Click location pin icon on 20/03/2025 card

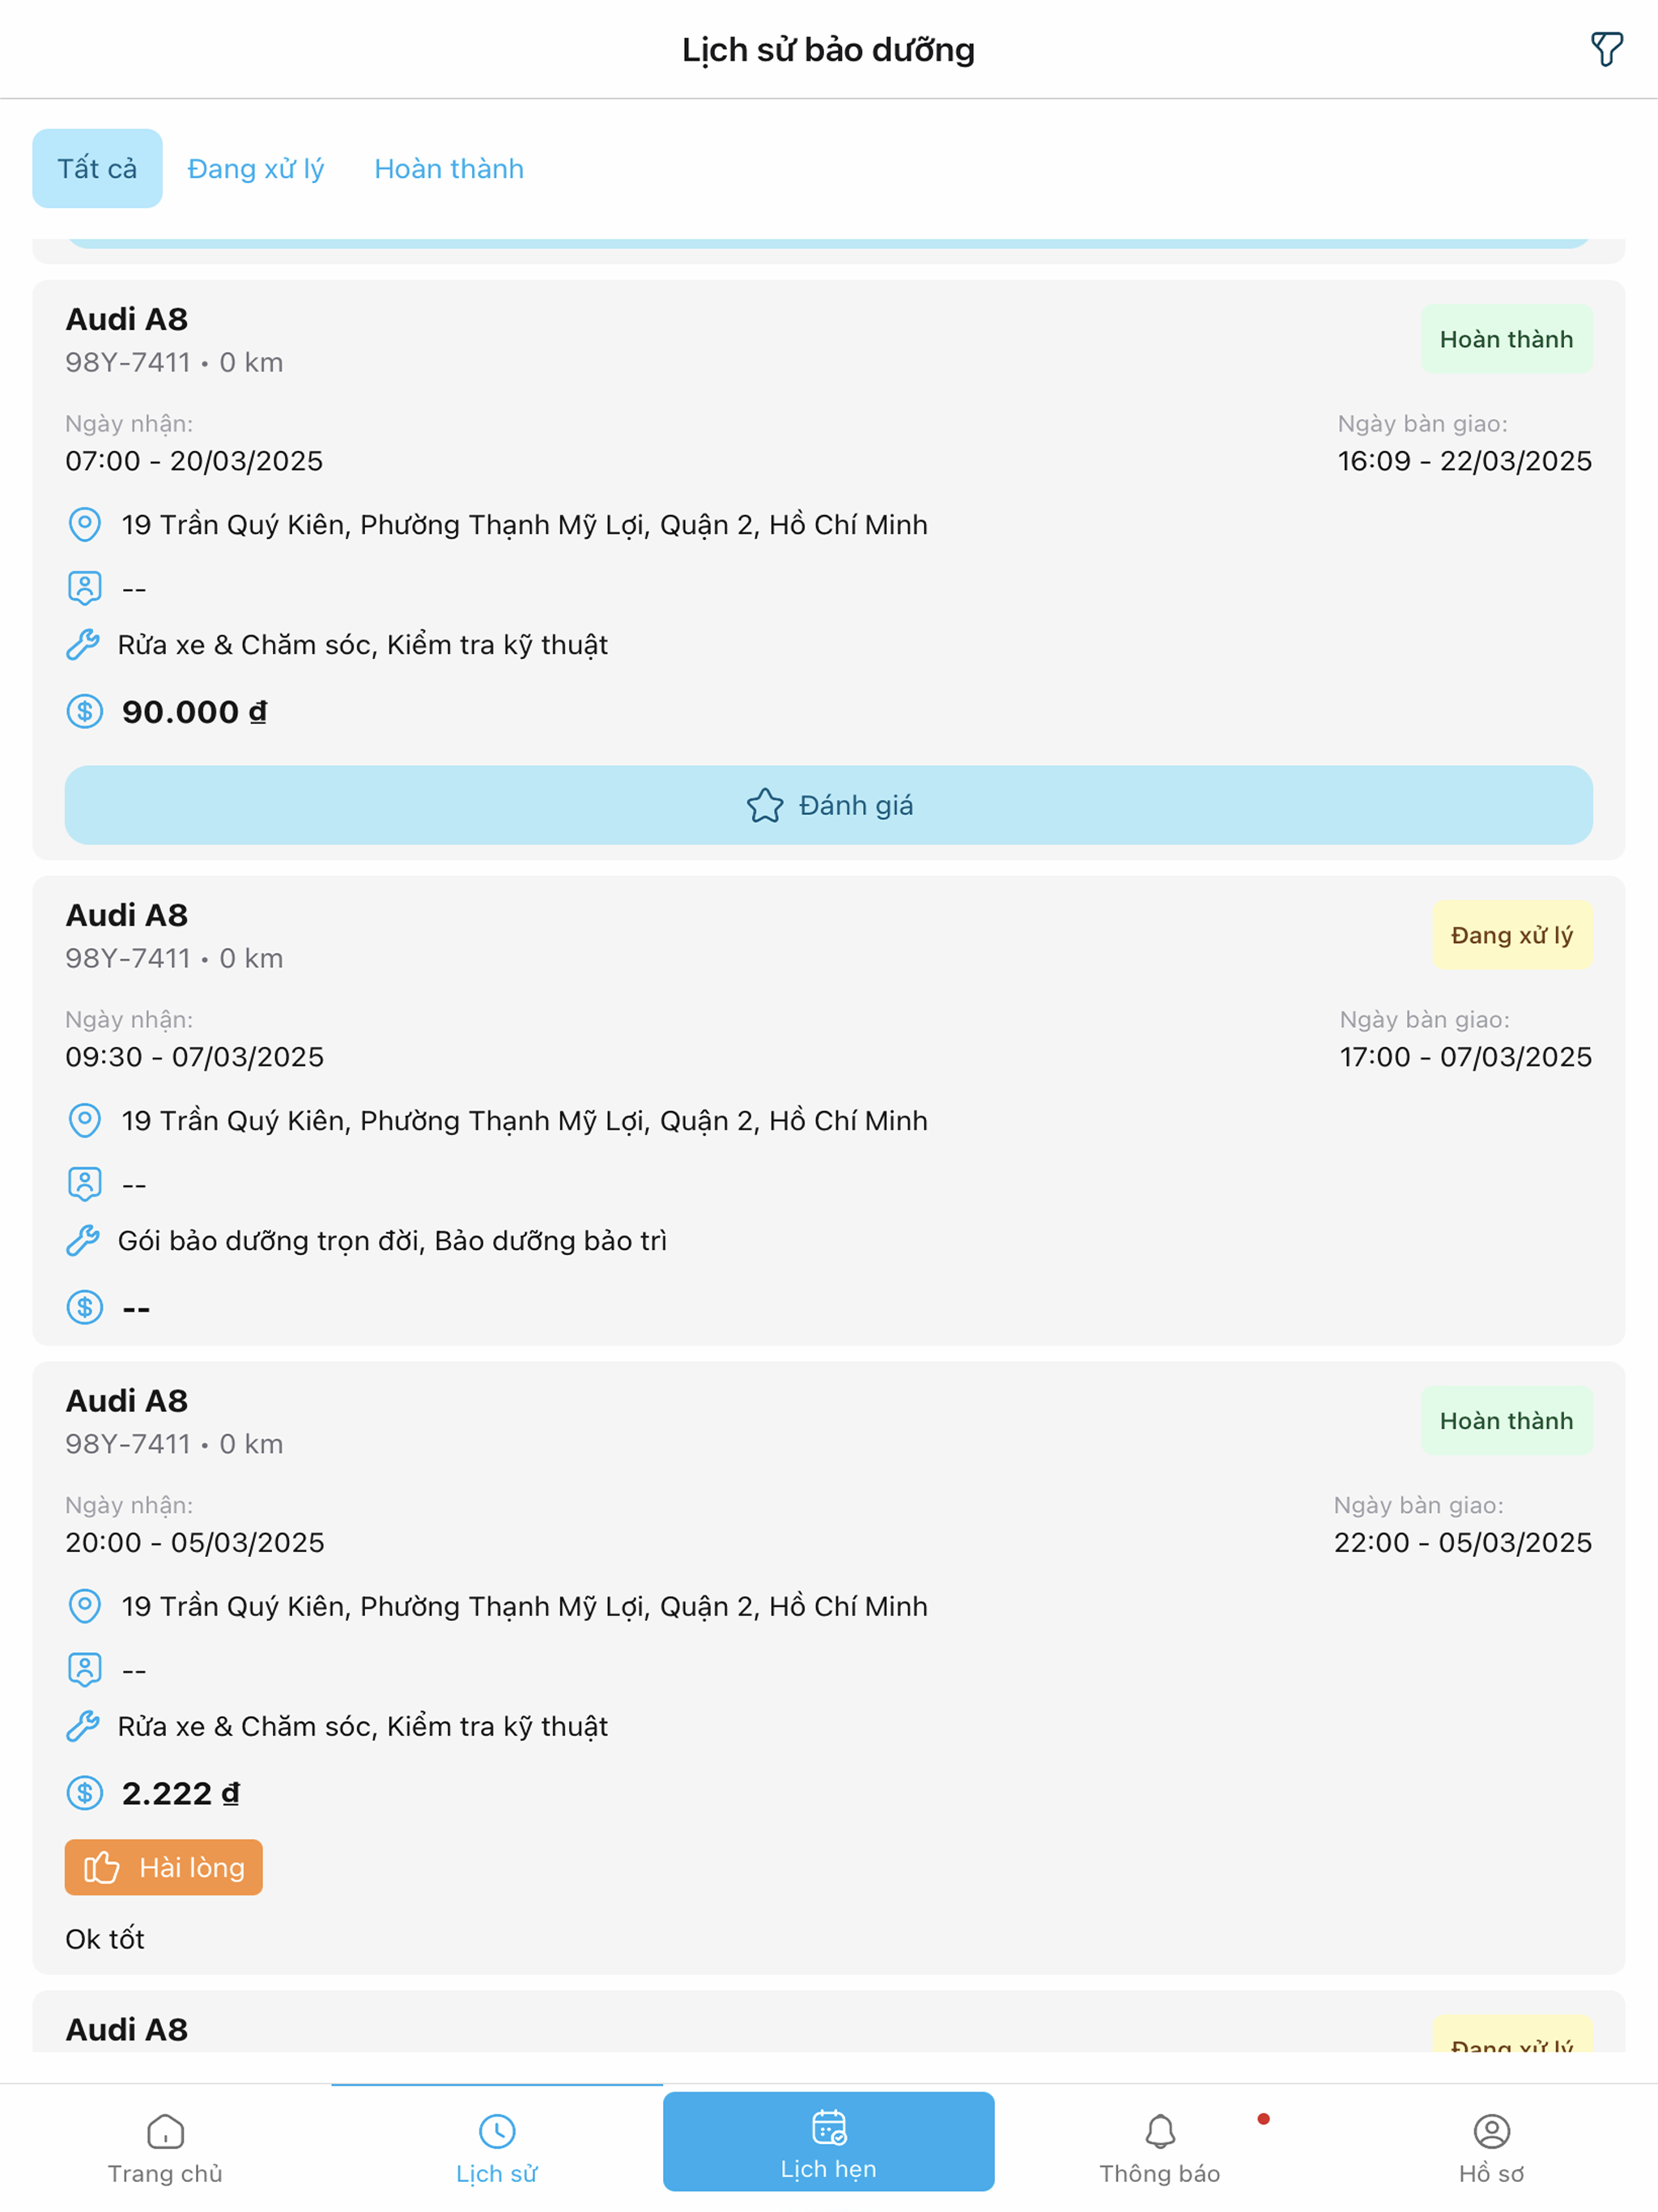85,524
